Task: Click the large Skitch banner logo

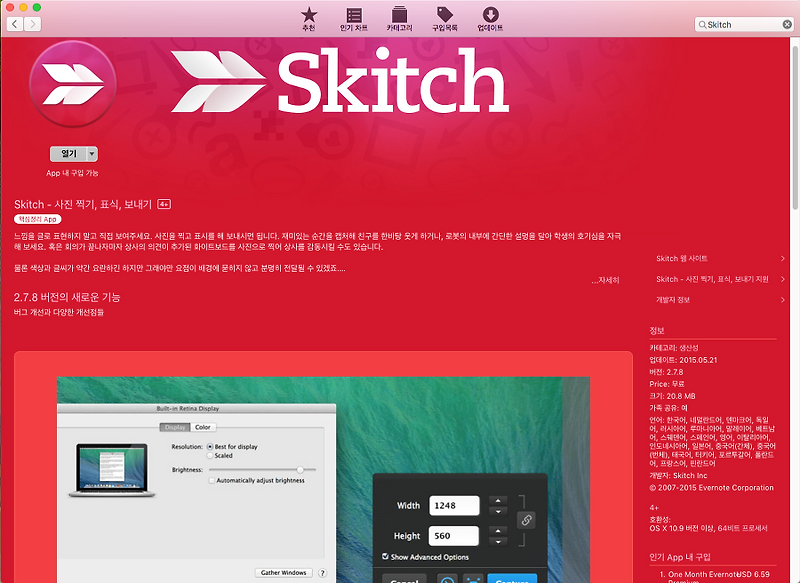Action: (x=340, y=81)
